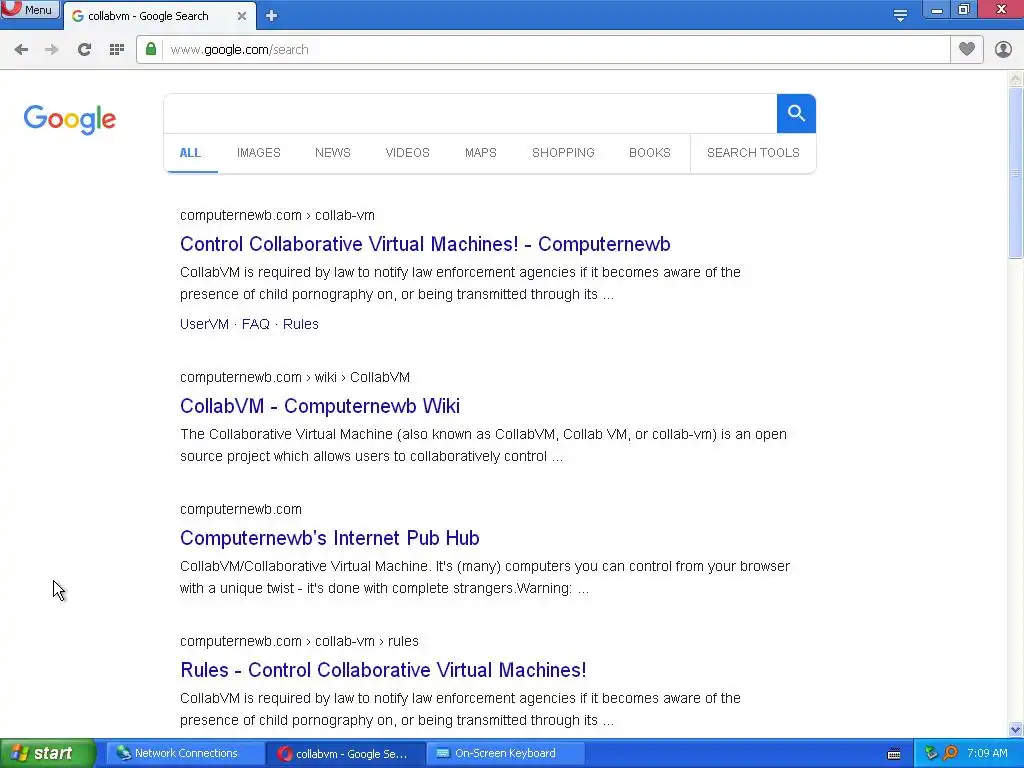Click the vertical scrollbar thumb

[x=1016, y=174]
